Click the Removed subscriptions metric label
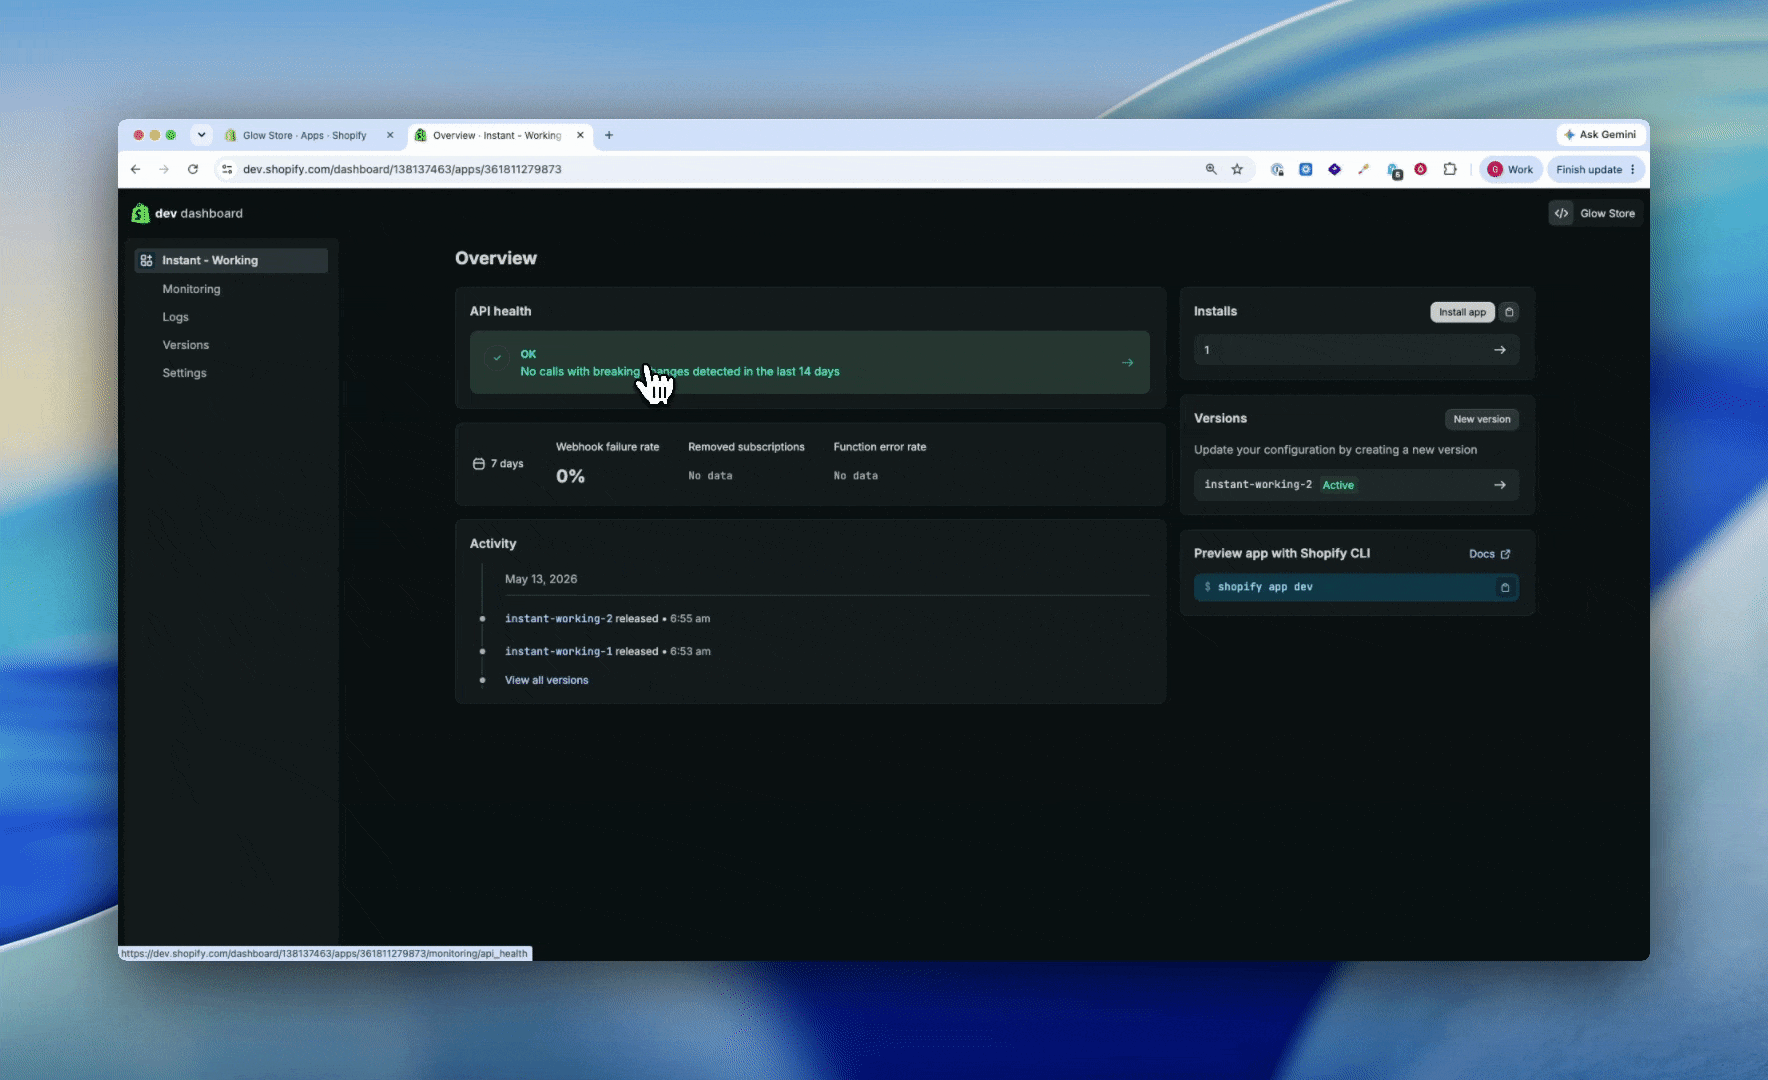1768x1080 pixels. [x=746, y=447]
